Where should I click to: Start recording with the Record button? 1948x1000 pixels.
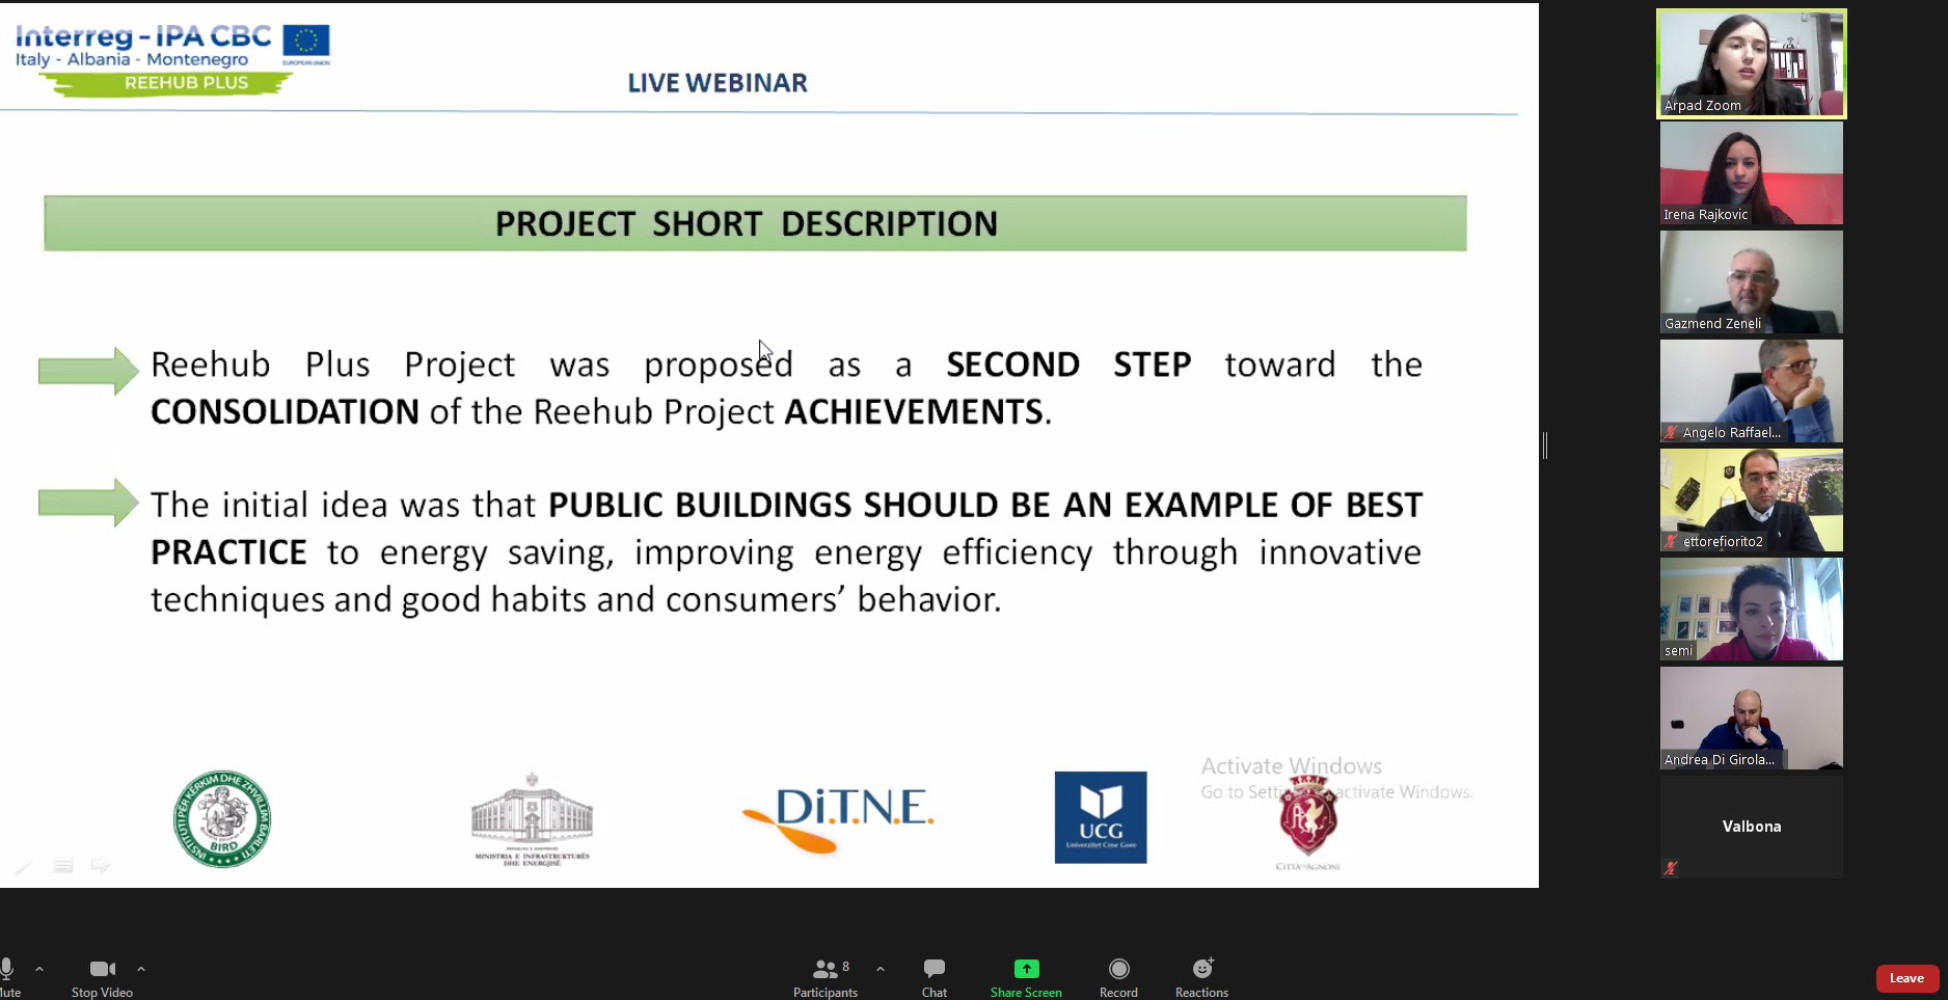click(1118, 976)
